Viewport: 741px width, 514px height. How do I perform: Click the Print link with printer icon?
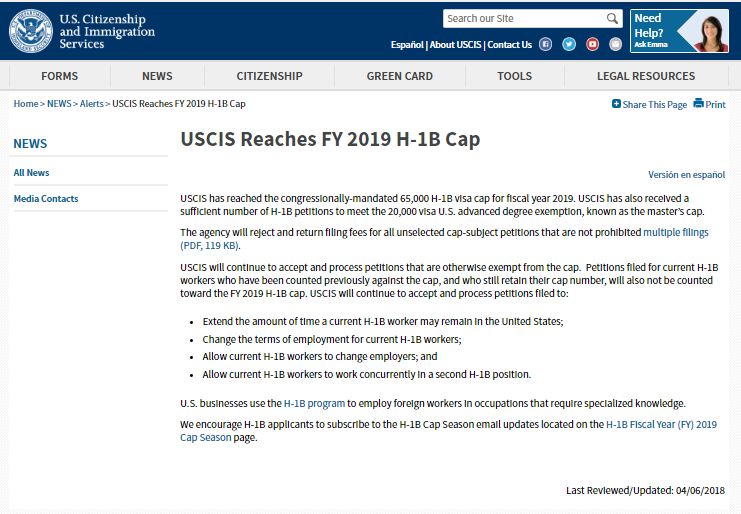coord(710,104)
